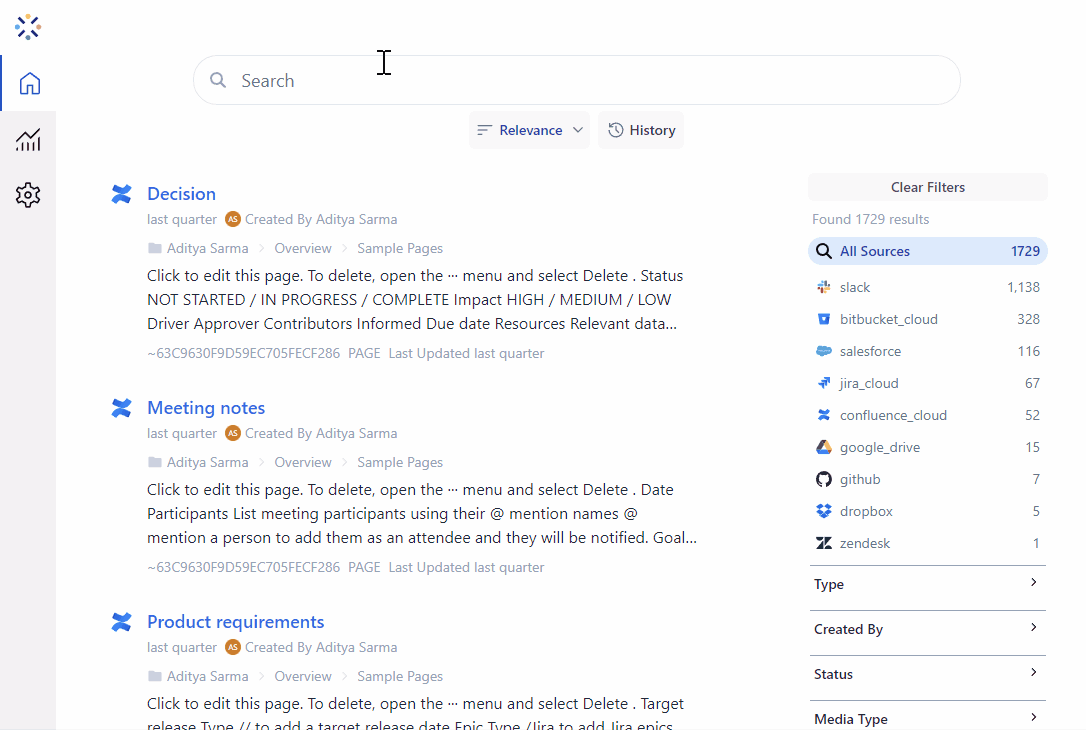Click Aditya Sarma breadcrumb under Decision

pyautogui.click(x=207, y=248)
